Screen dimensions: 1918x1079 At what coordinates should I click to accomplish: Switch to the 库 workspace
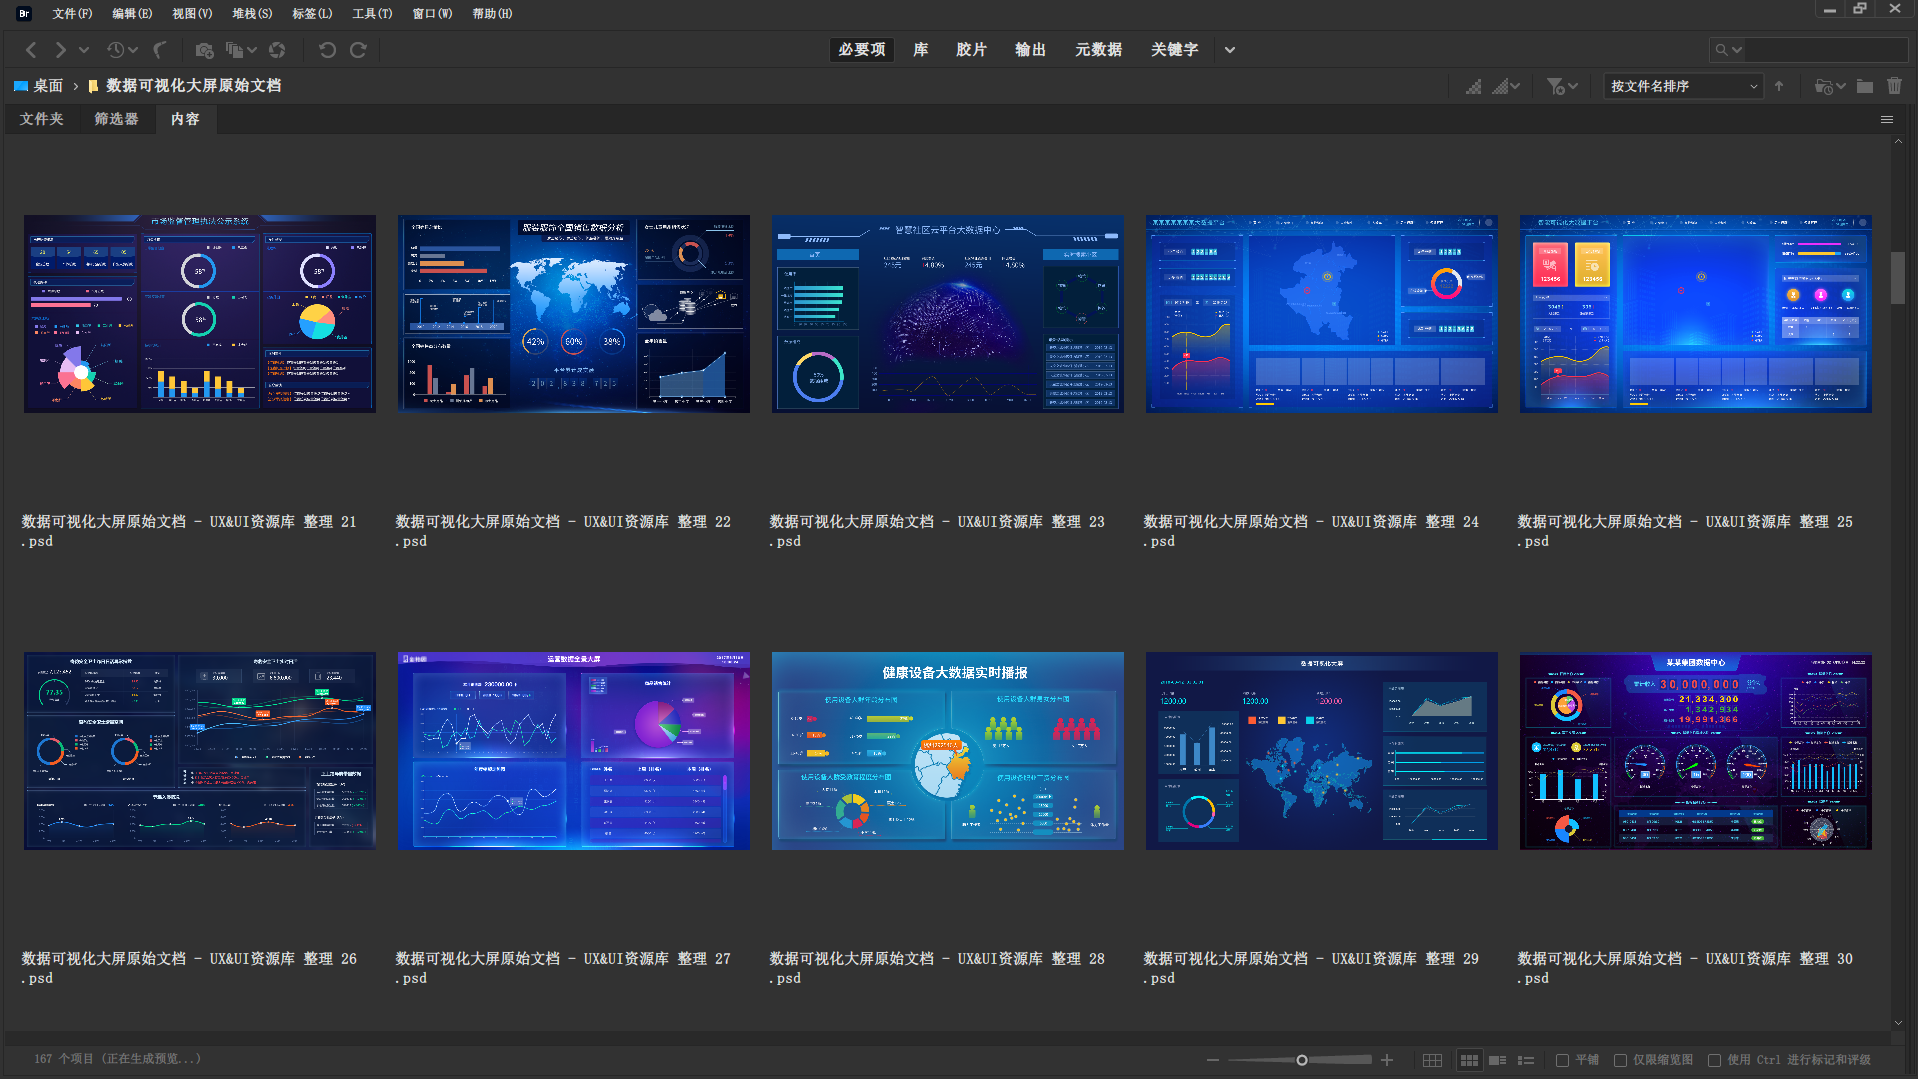(921, 50)
